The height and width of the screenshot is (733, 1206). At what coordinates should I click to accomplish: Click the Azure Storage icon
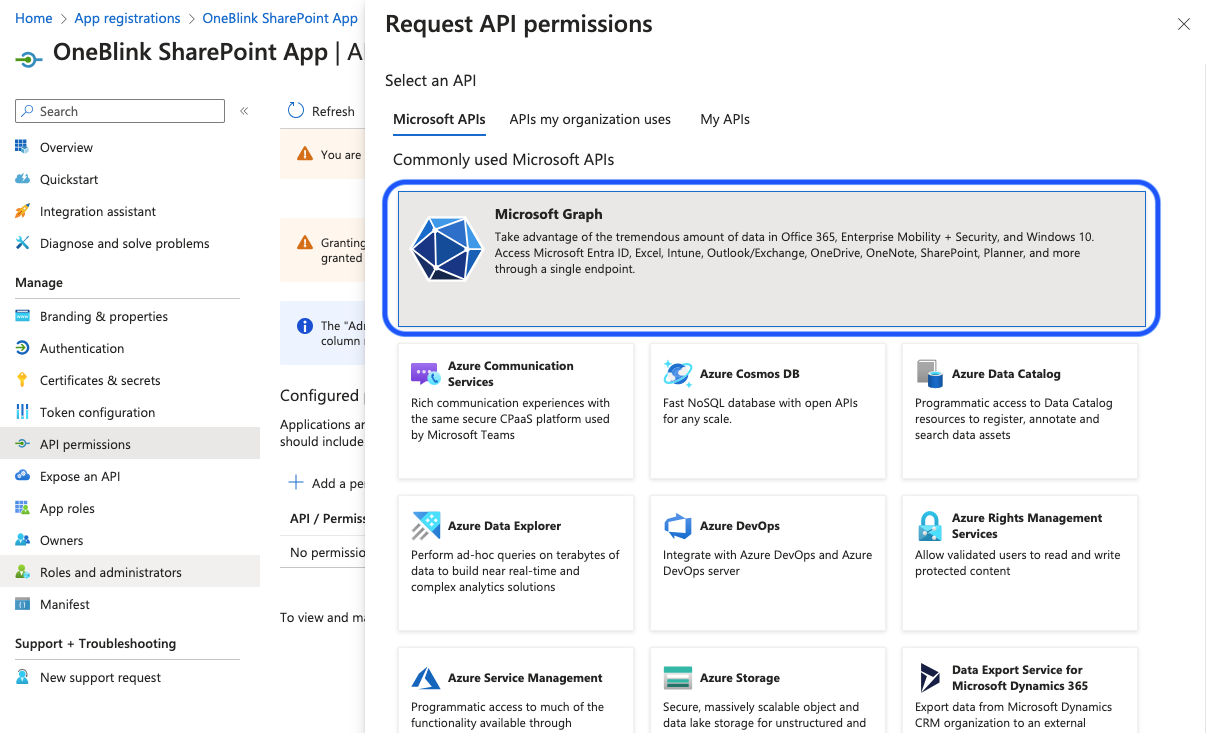(x=677, y=678)
